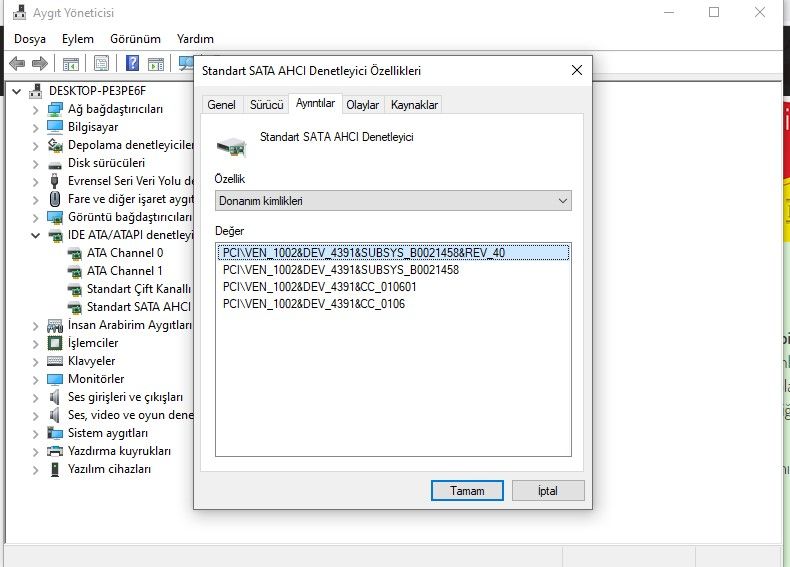
Task: Open the Eylem menu
Action: coord(78,39)
